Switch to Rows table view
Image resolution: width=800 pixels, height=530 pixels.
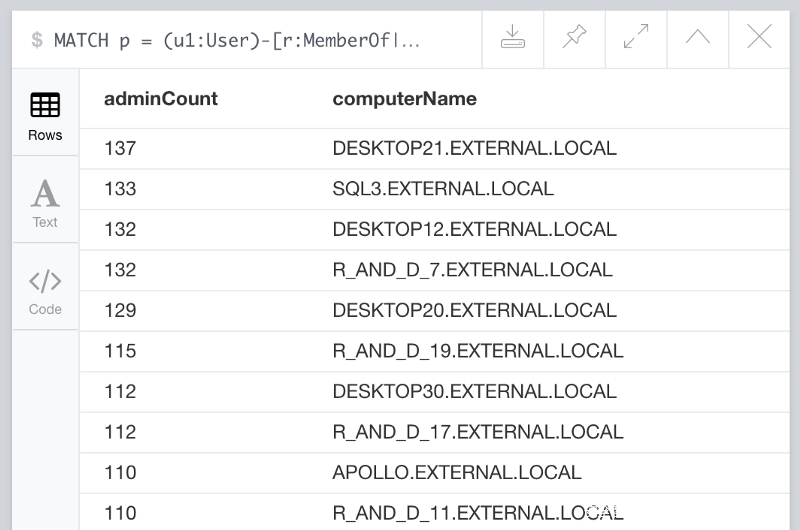click(x=45, y=115)
